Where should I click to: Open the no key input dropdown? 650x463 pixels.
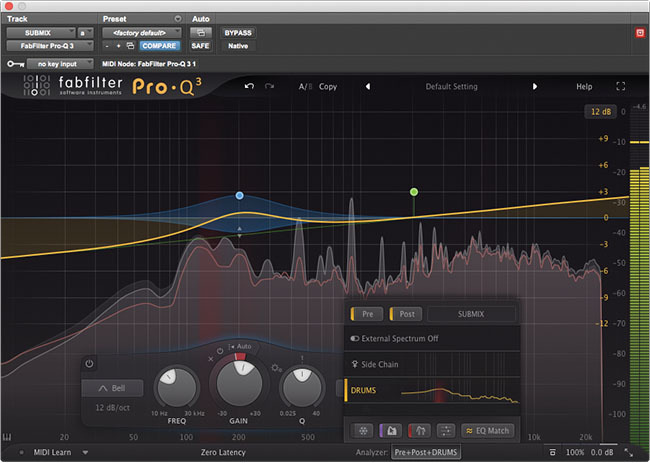click(x=60, y=64)
